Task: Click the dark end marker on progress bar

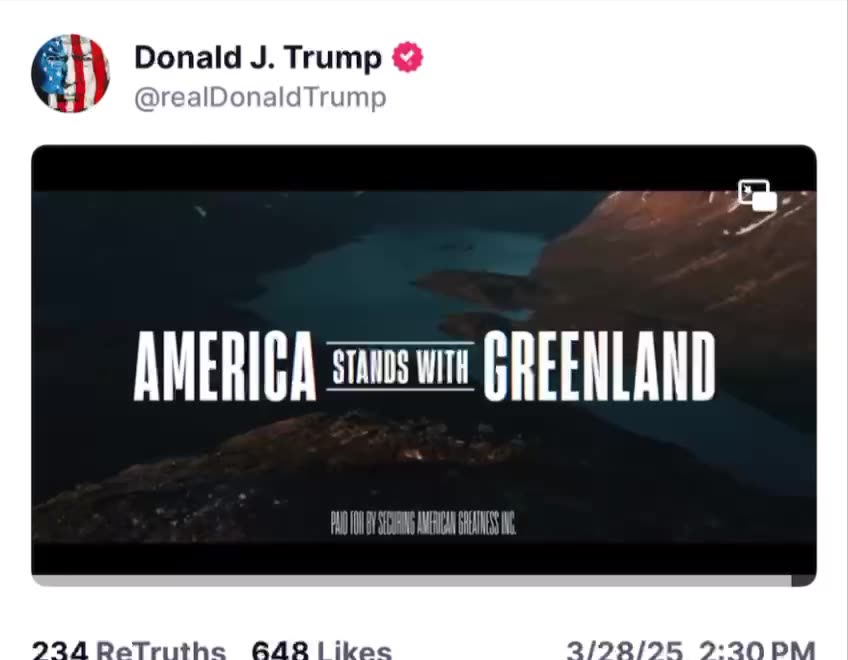Action: click(x=803, y=581)
